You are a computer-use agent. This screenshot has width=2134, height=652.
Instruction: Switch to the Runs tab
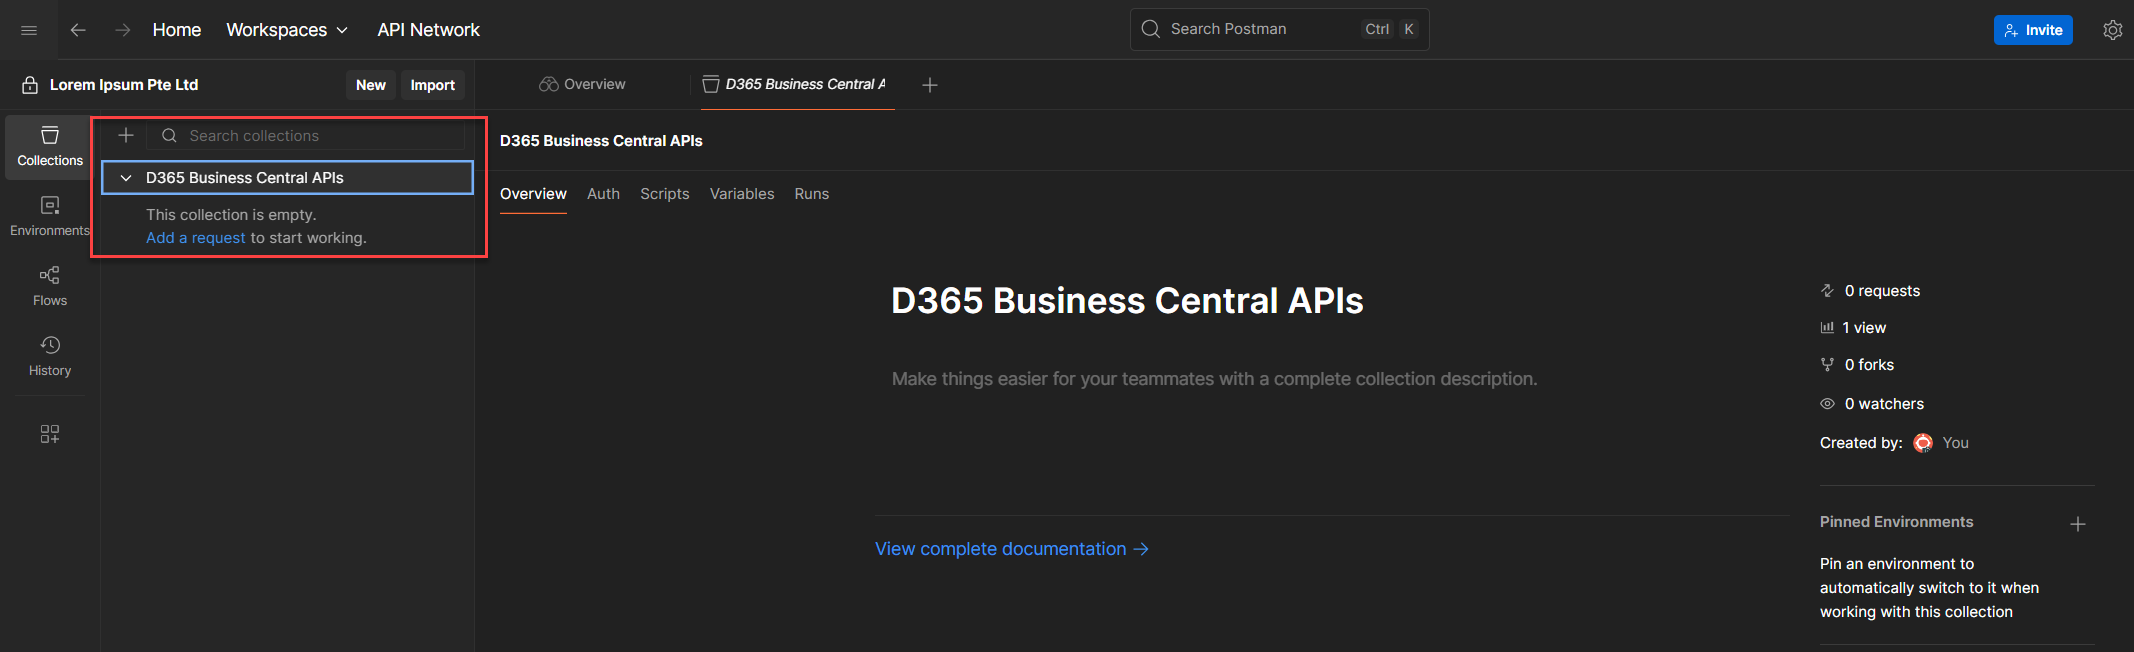click(812, 194)
